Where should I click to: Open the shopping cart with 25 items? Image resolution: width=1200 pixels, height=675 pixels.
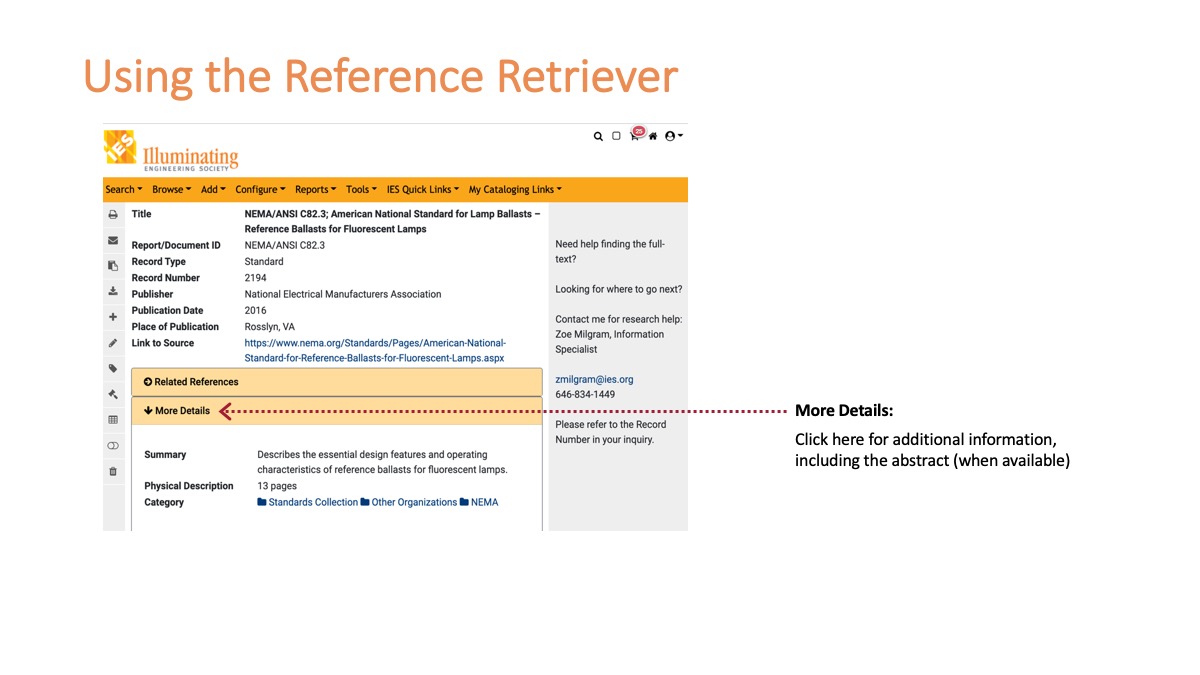[635, 135]
